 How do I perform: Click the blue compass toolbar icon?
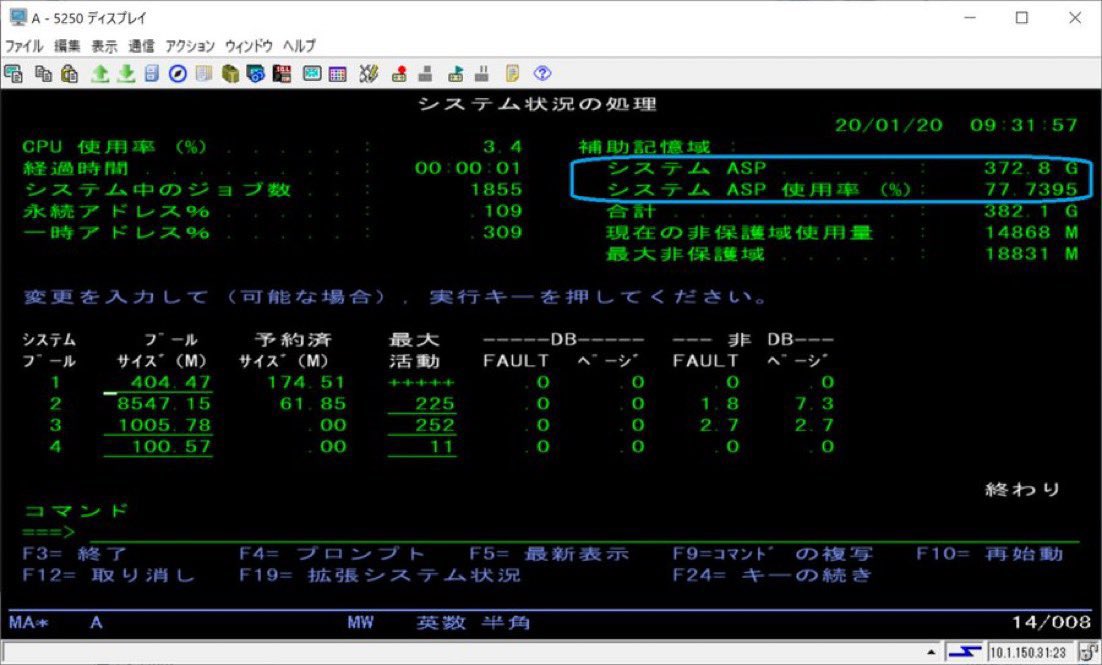click(178, 73)
